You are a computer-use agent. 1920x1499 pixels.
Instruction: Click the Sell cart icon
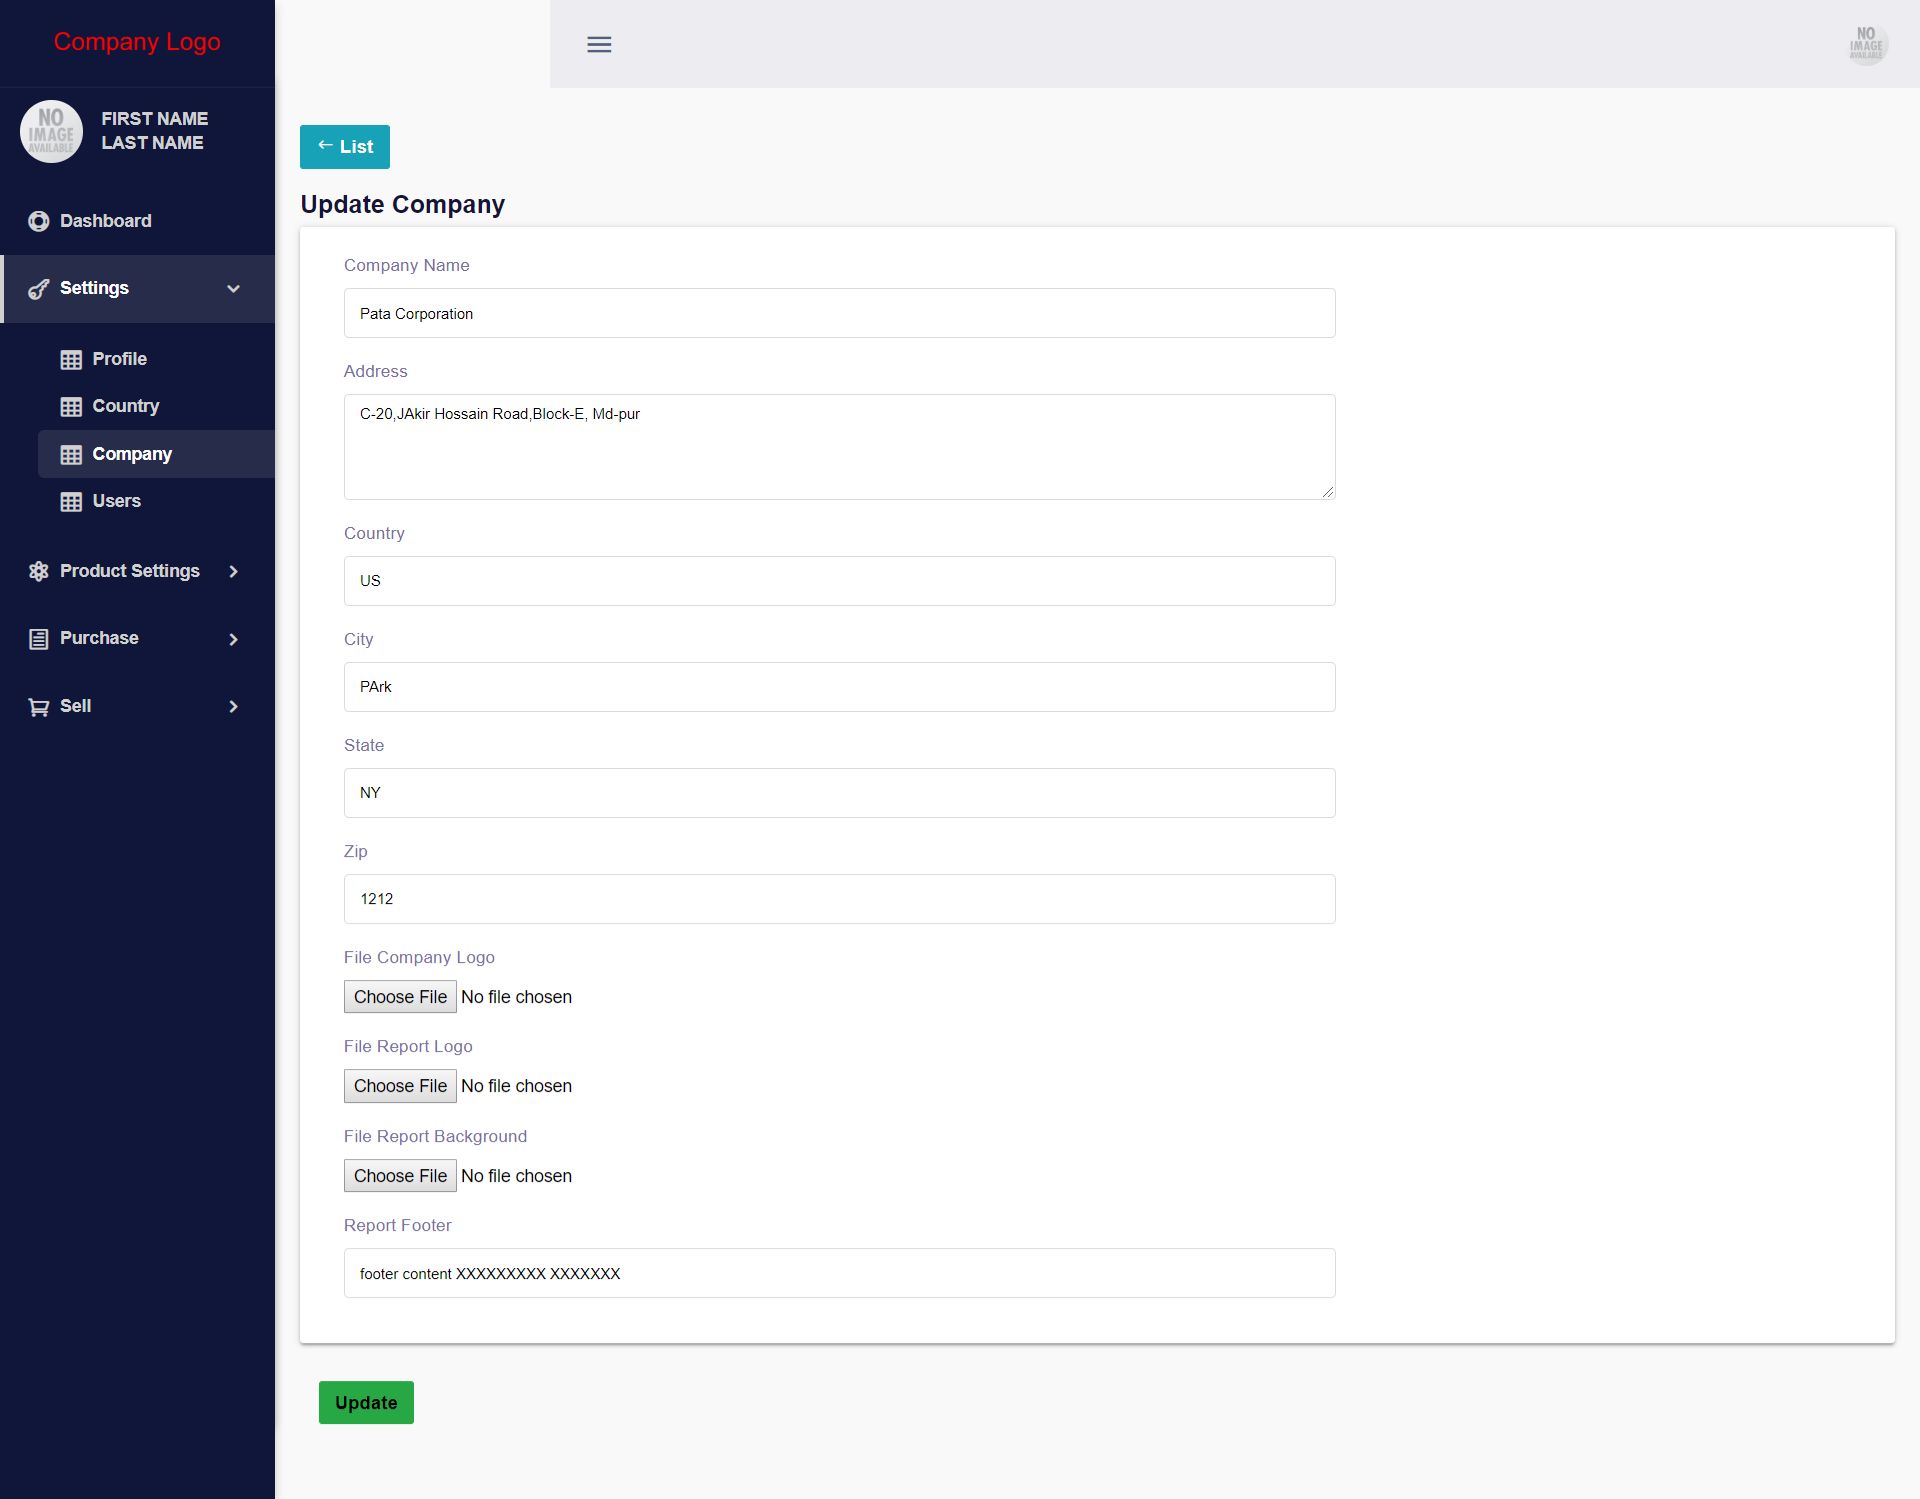pos(38,707)
